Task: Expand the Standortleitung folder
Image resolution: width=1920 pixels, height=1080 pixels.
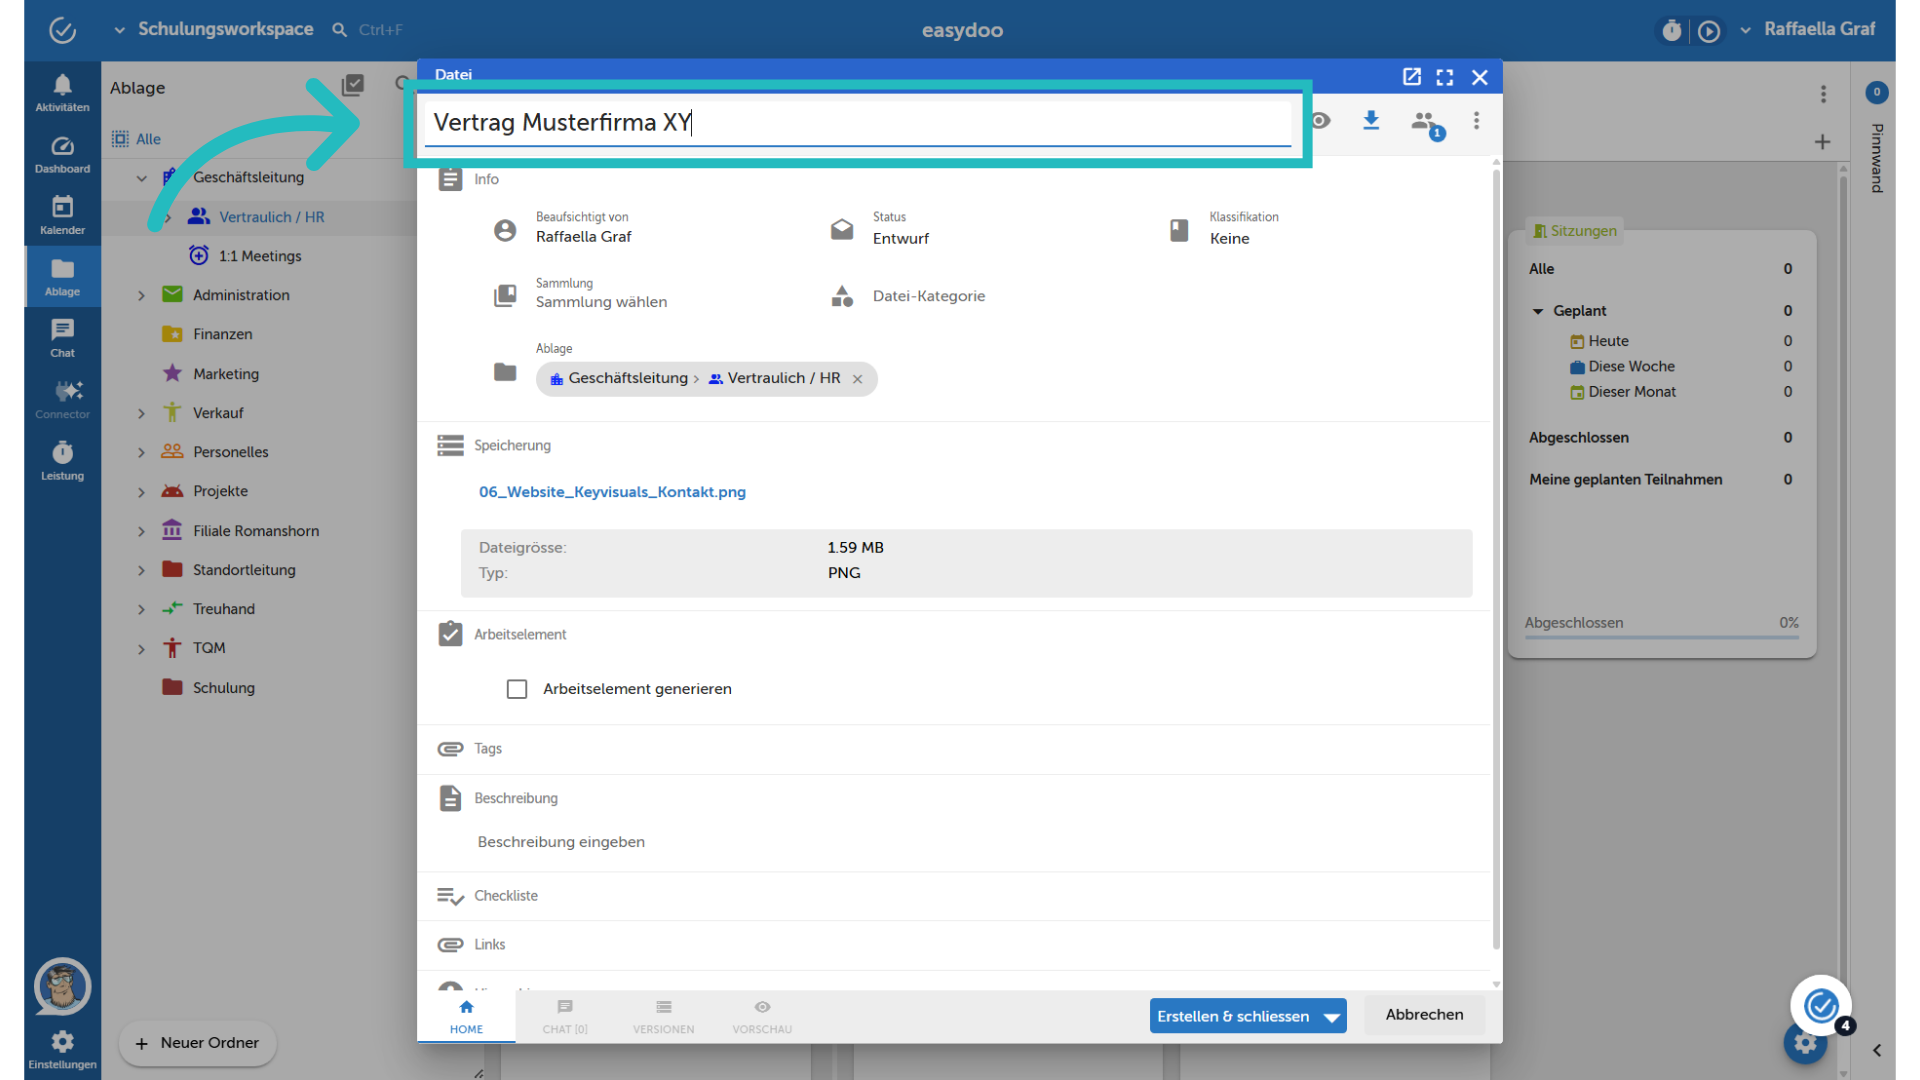Action: coord(141,571)
